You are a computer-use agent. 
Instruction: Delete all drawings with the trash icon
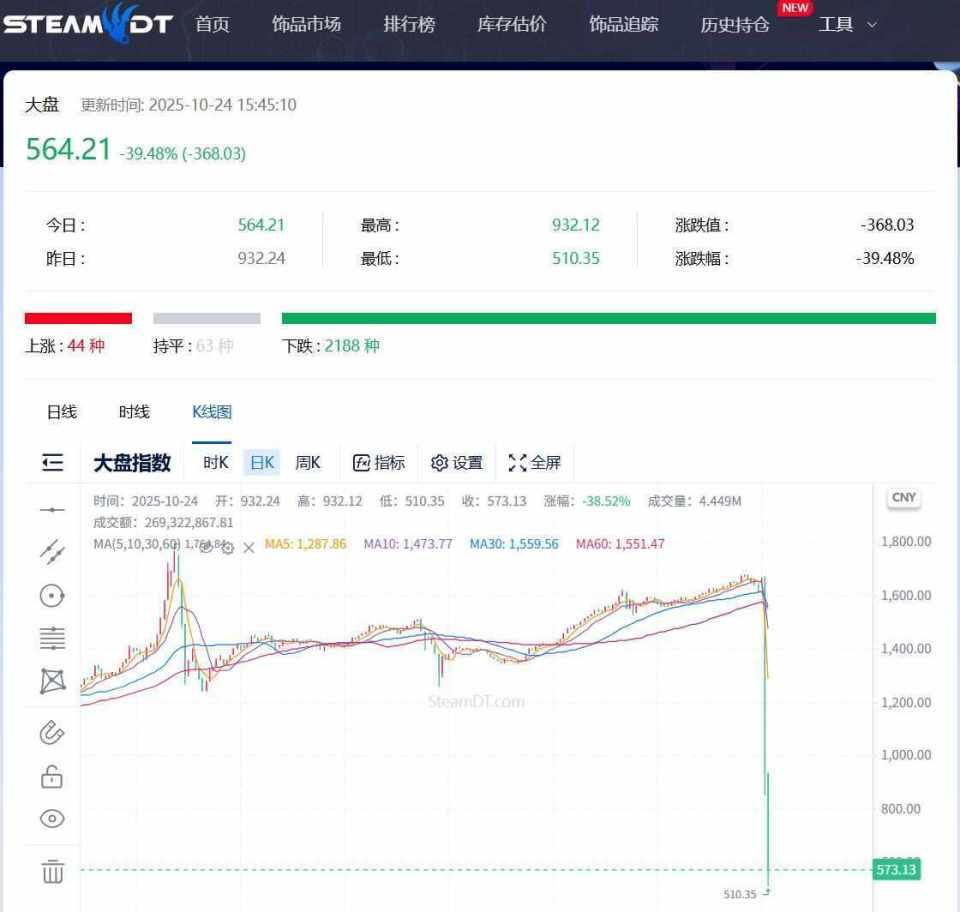click(x=51, y=870)
